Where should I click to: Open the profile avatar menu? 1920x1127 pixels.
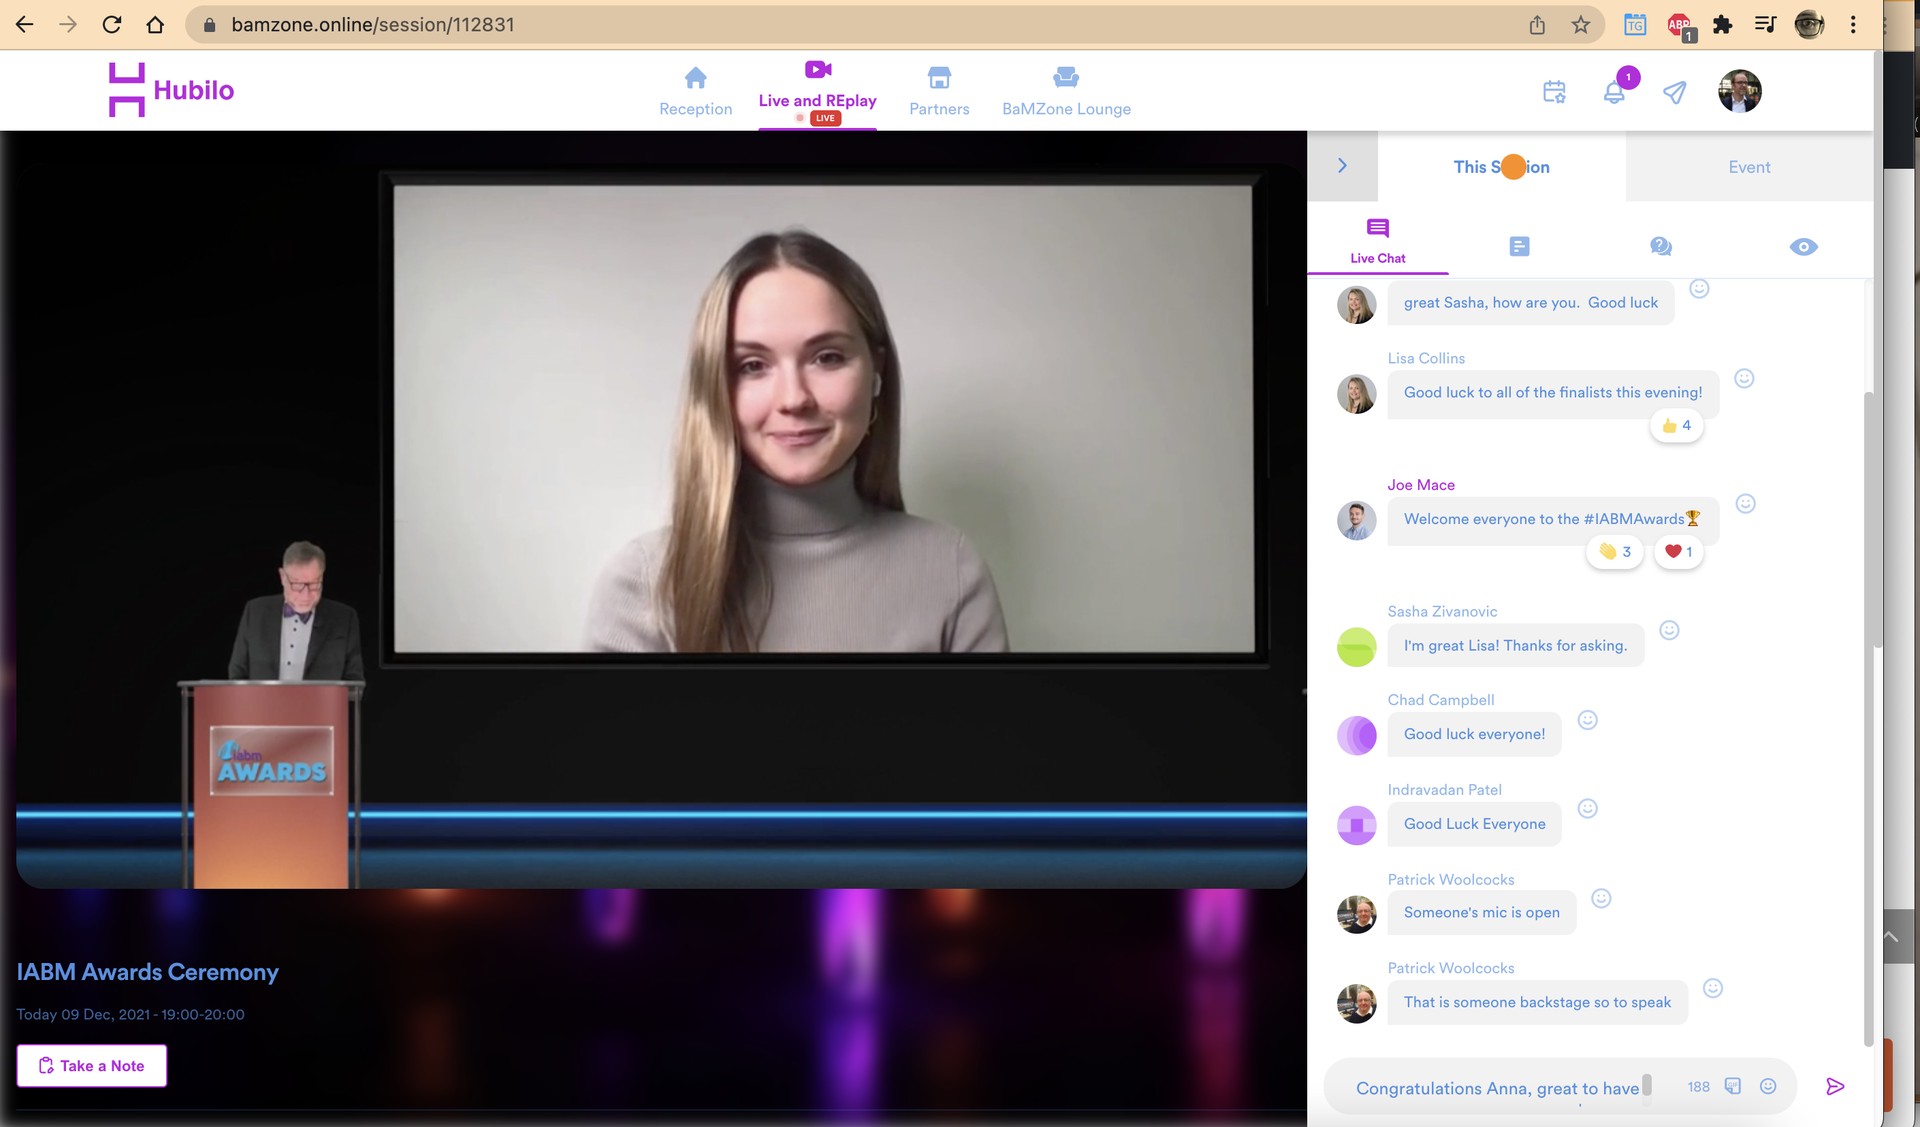pyautogui.click(x=1739, y=91)
